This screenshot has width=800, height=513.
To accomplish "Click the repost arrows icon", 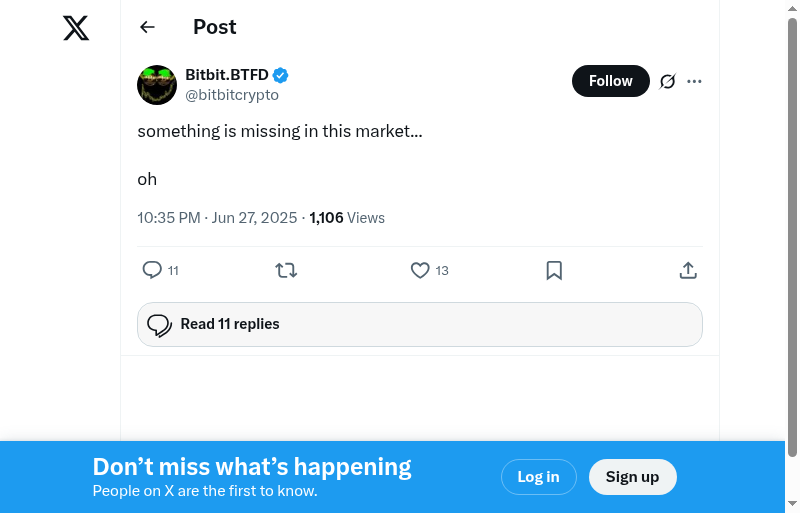I will click(286, 270).
